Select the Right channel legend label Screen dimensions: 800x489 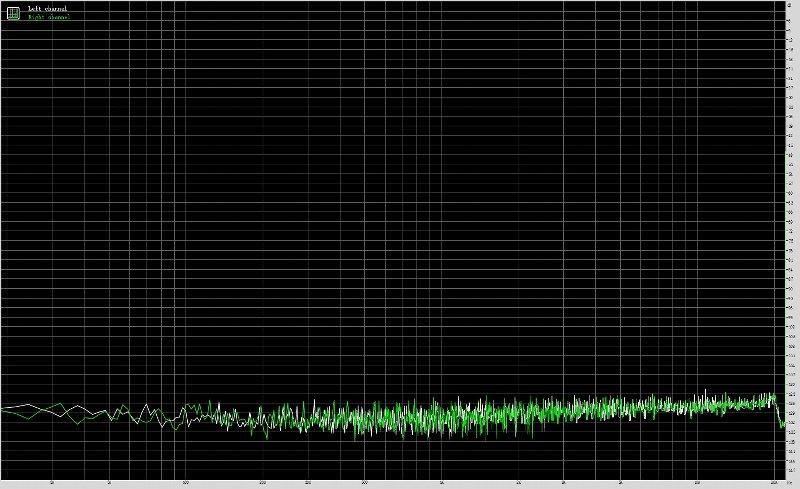(x=49, y=17)
